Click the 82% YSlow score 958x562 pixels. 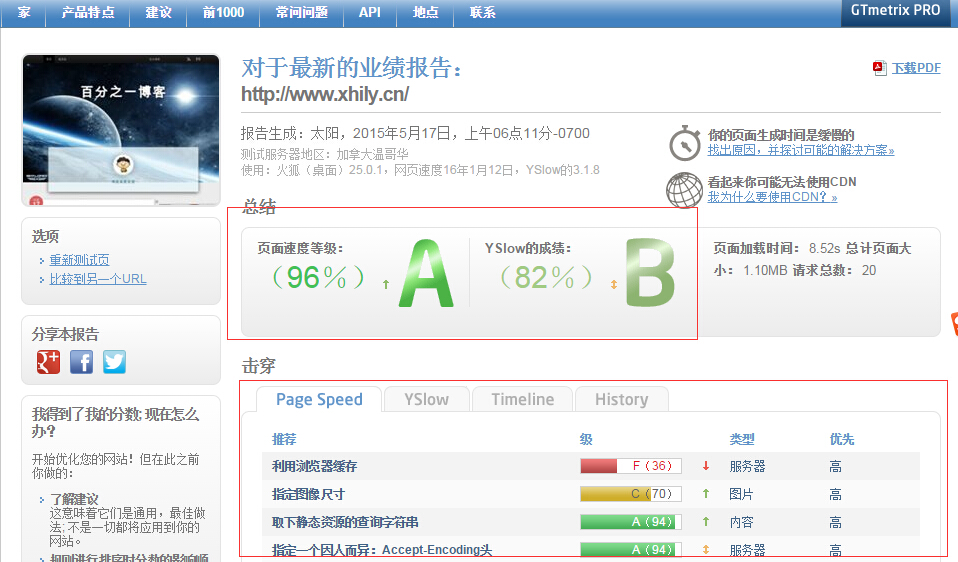546,277
